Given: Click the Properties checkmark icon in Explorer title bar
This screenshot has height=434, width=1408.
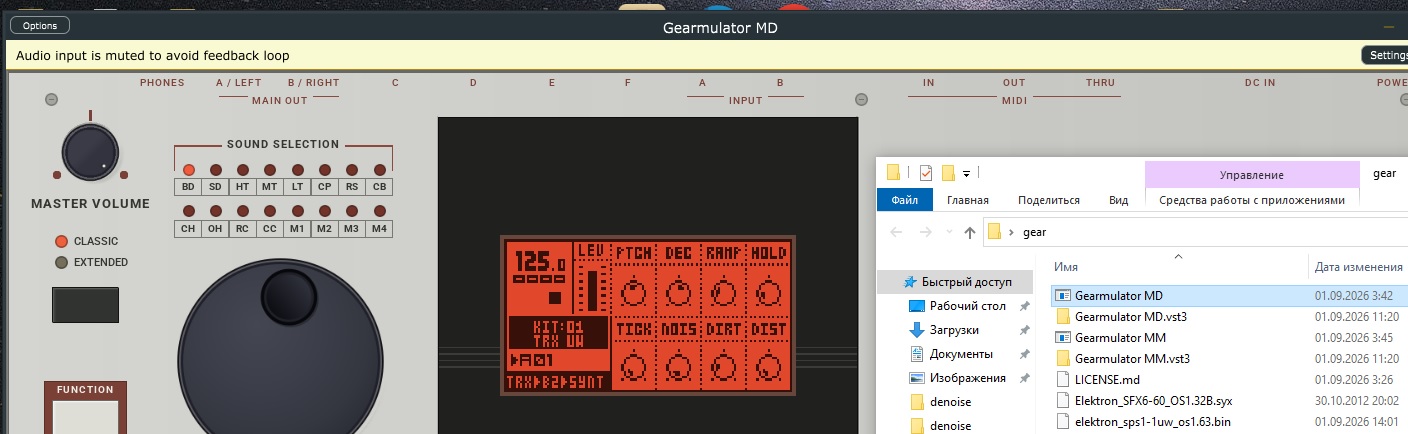Looking at the screenshot, I should [x=926, y=172].
